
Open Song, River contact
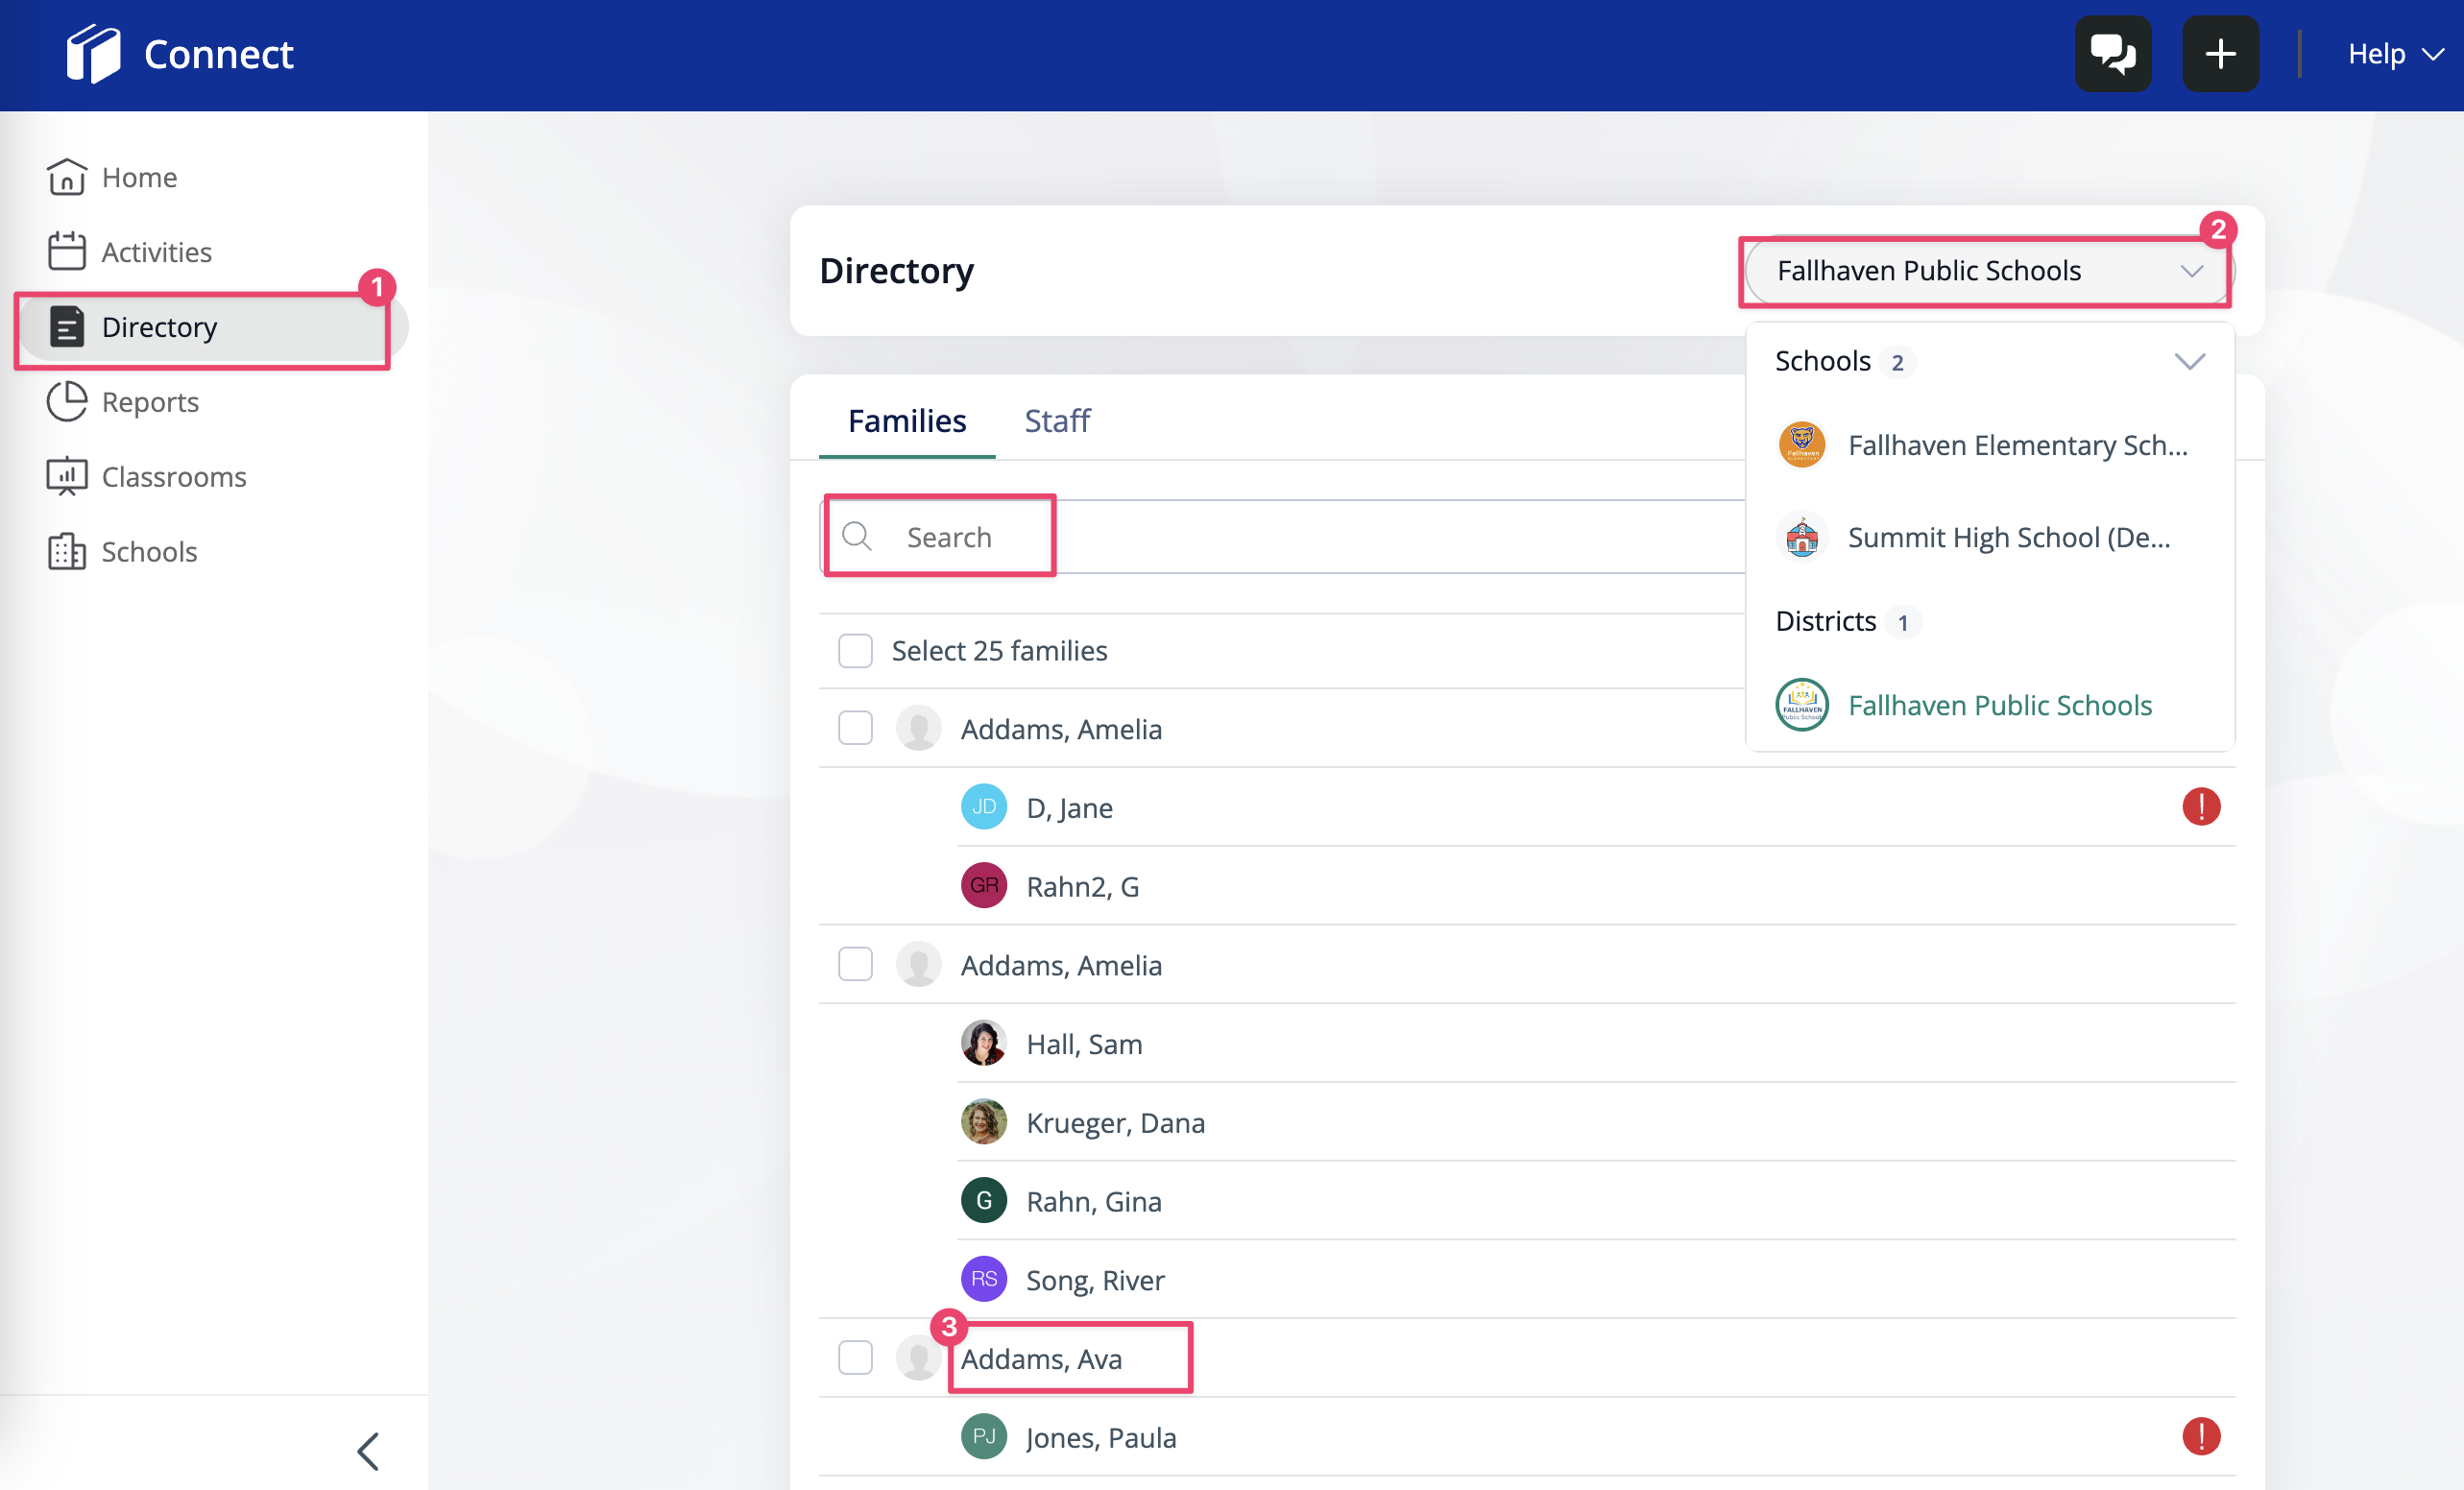1095,1281
